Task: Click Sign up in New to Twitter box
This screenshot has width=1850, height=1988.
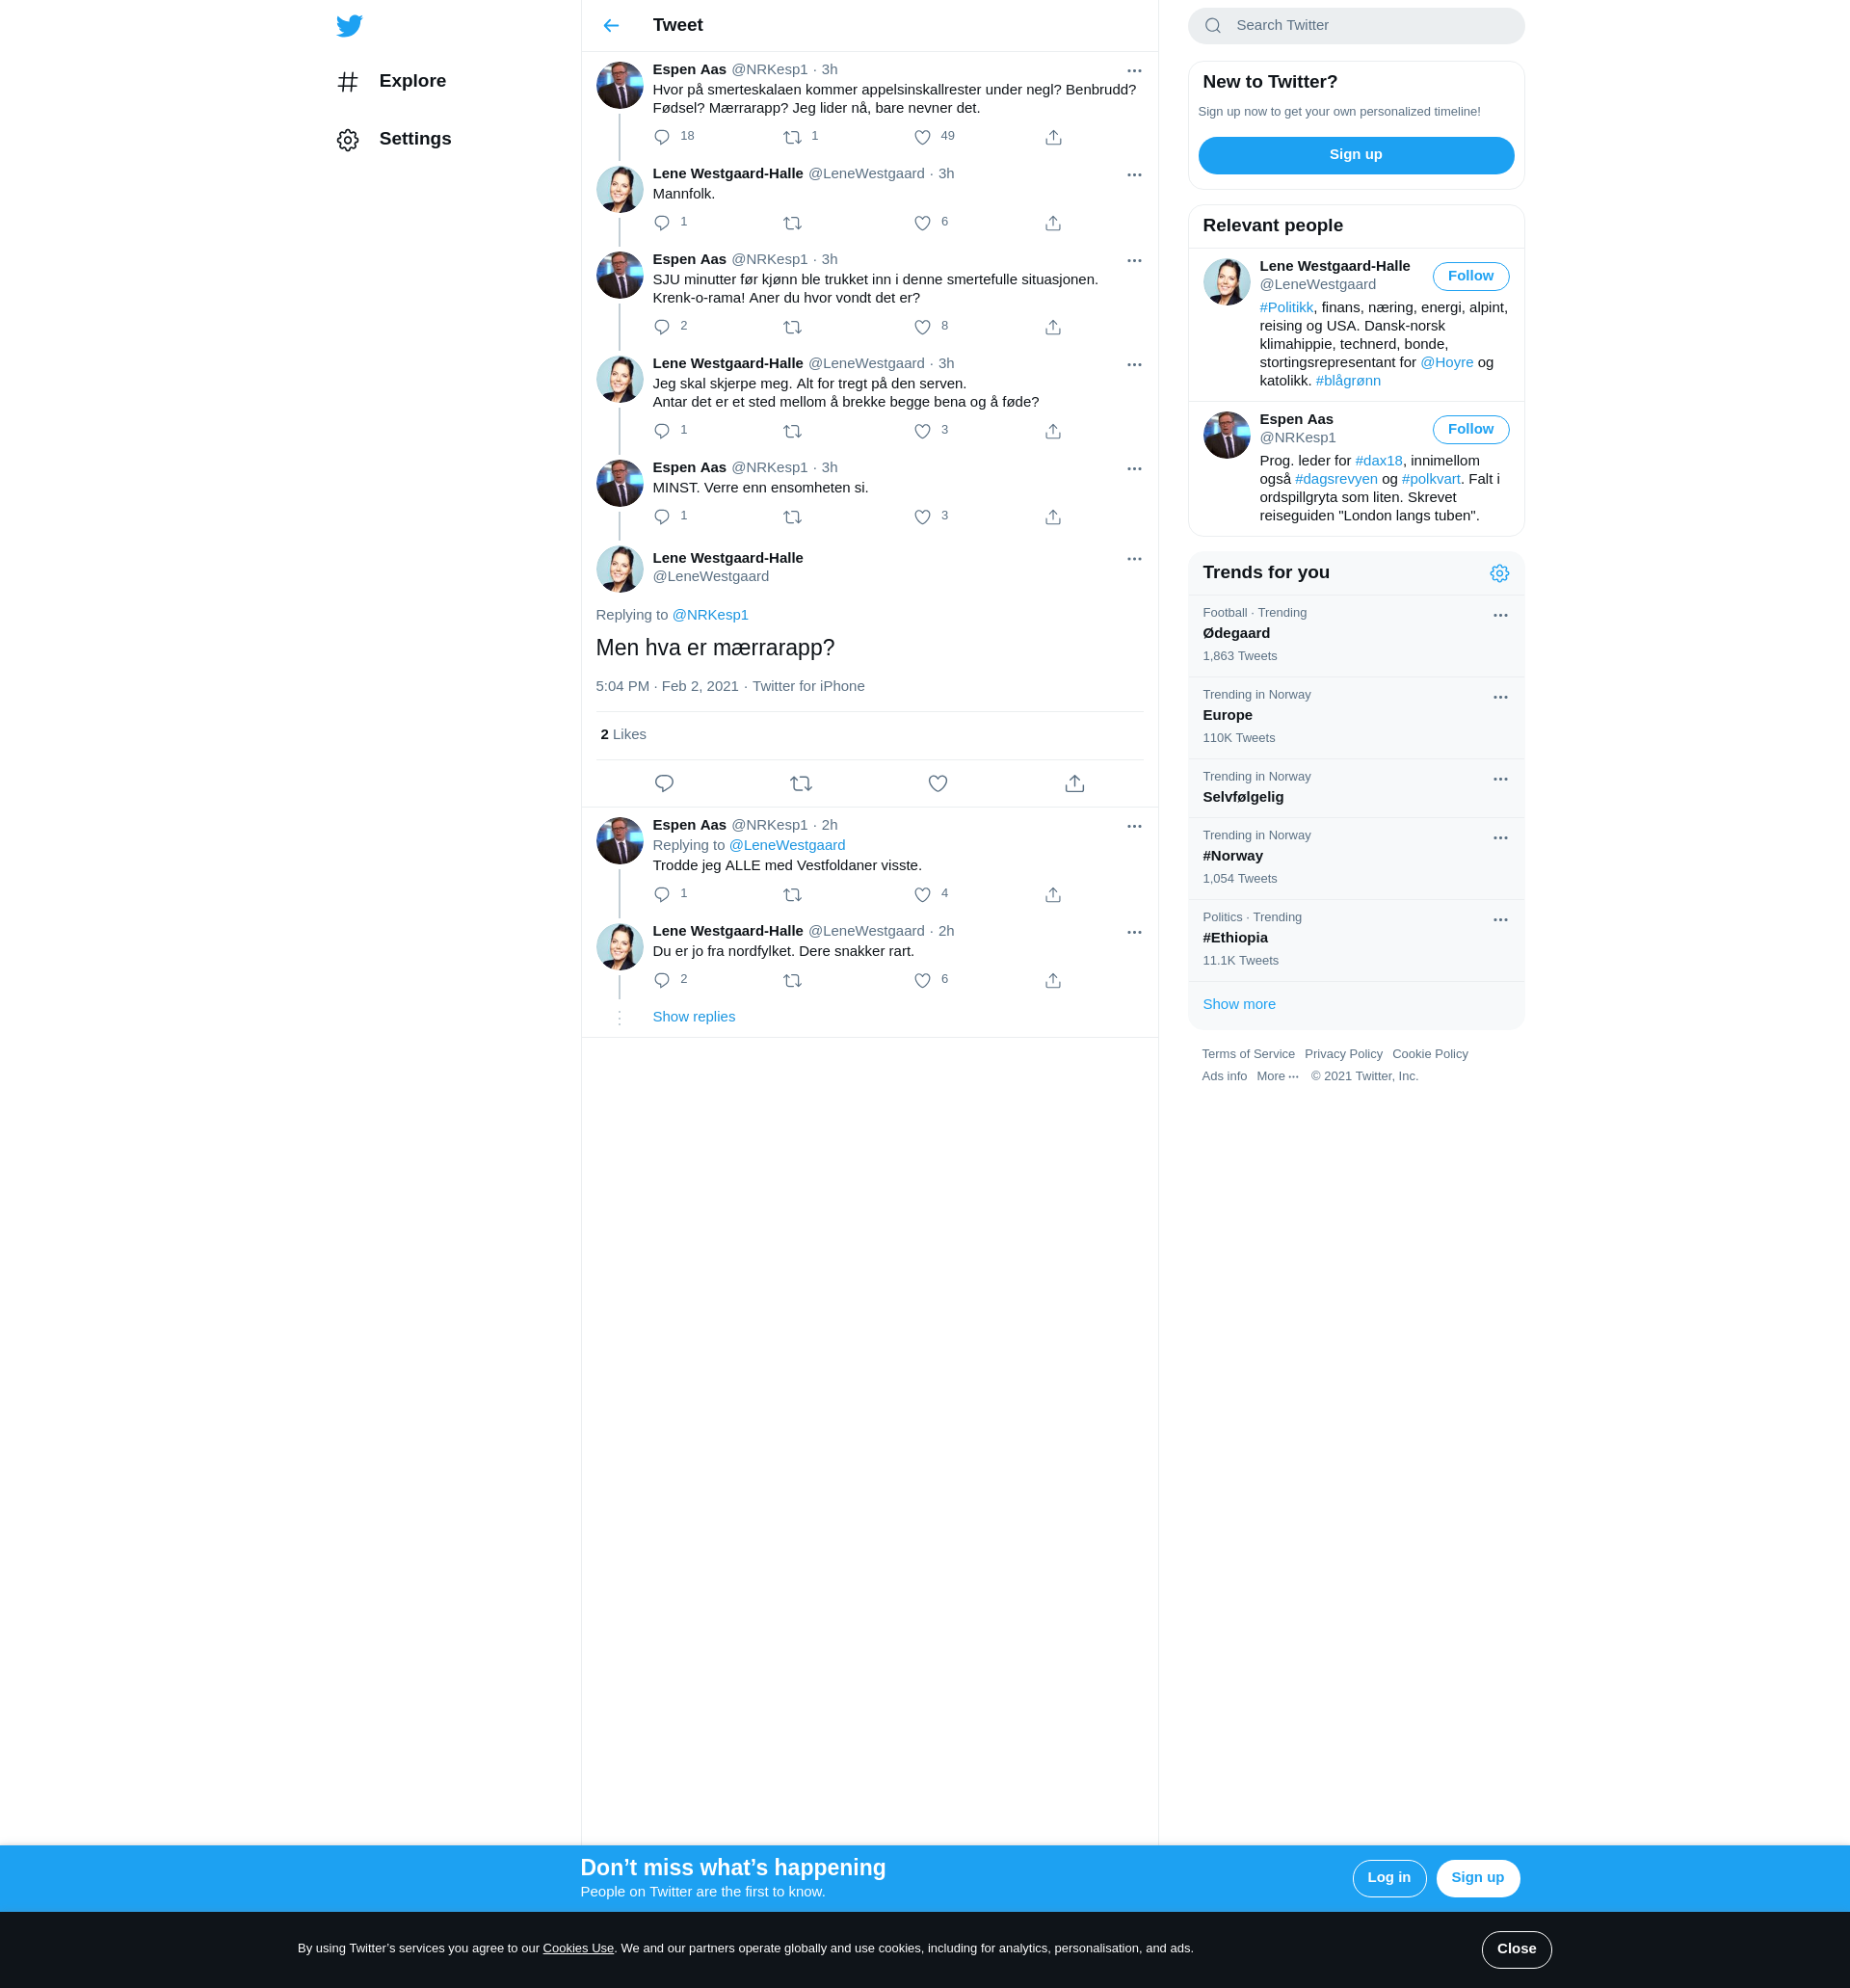Action: pos(1356,155)
